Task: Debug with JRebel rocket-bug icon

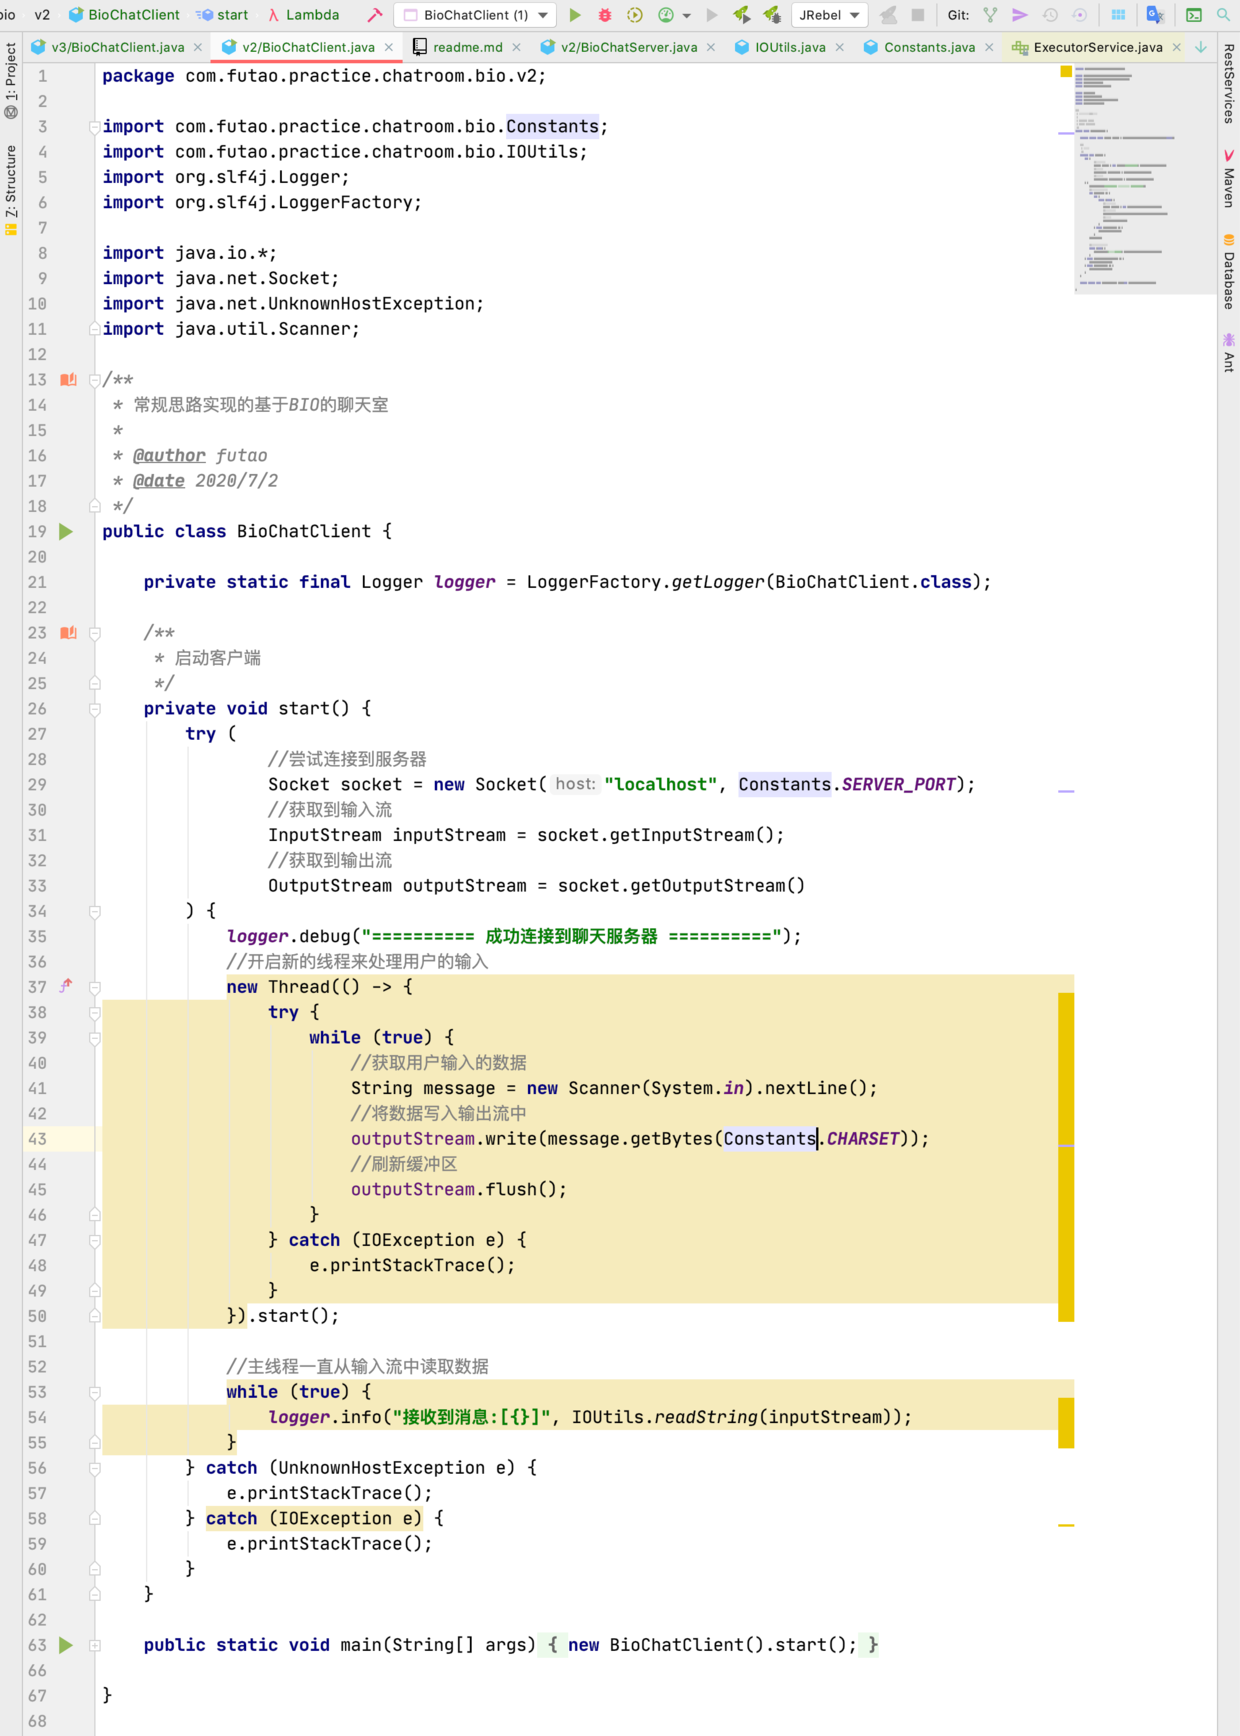Action: point(772,15)
